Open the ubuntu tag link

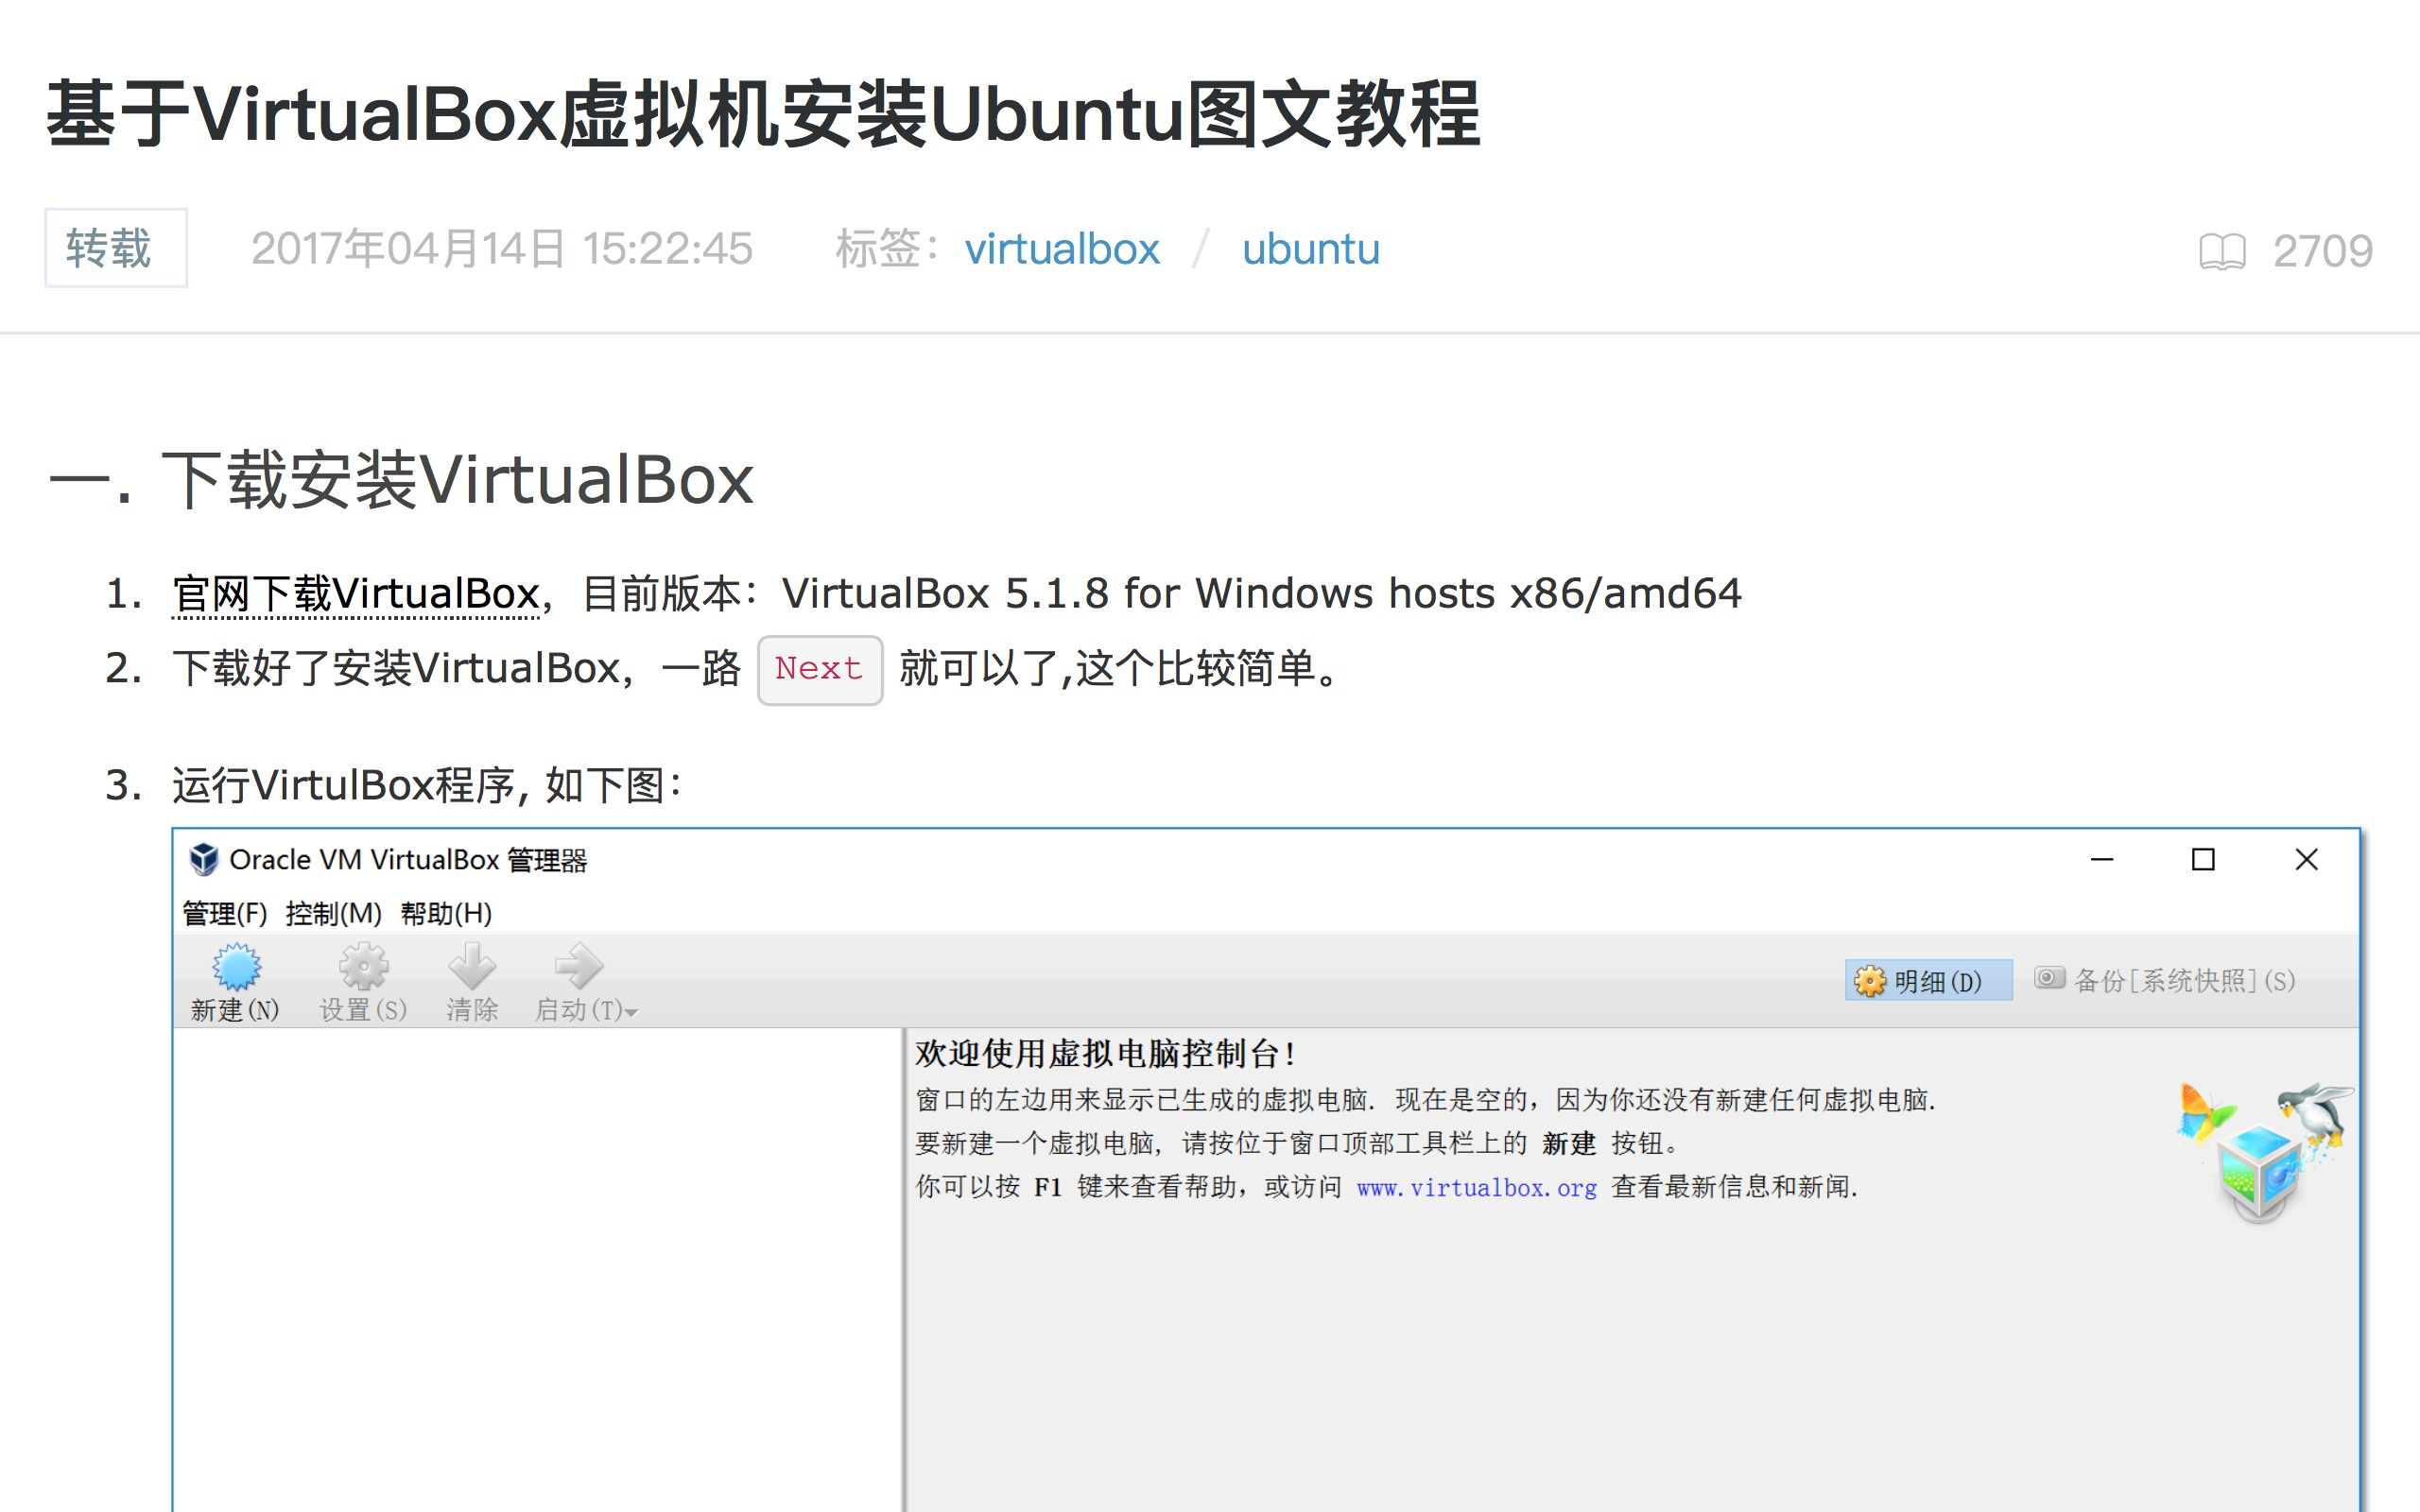1310,249
